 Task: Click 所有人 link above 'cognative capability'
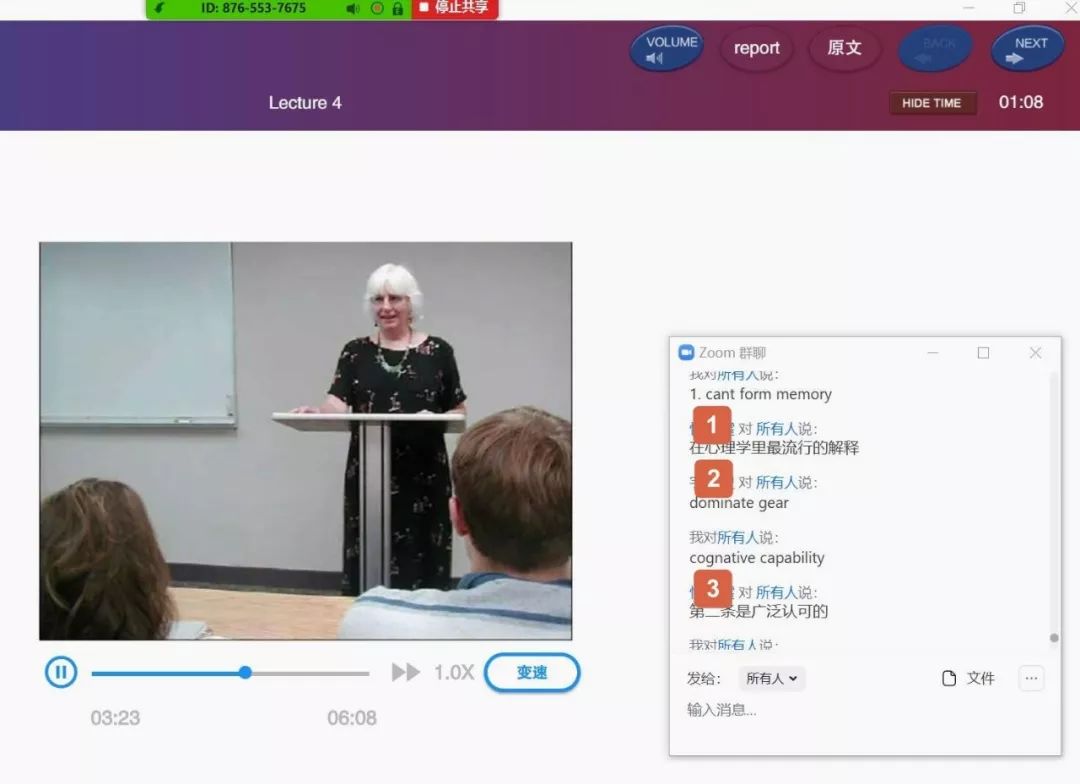pos(738,537)
